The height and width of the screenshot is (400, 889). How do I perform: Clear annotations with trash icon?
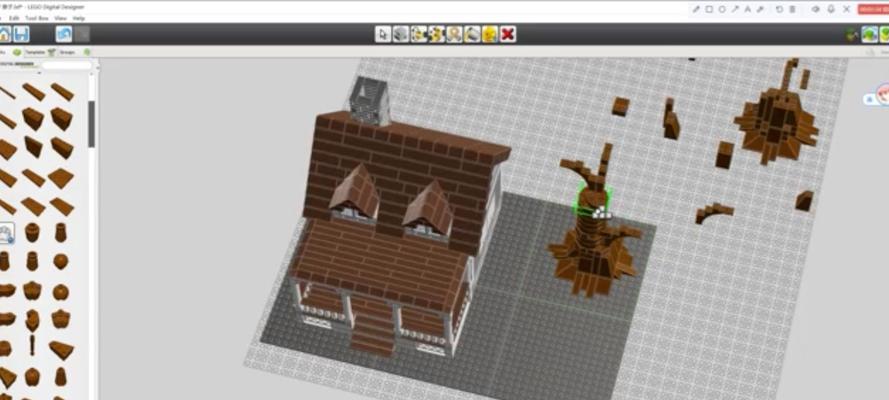point(792,9)
